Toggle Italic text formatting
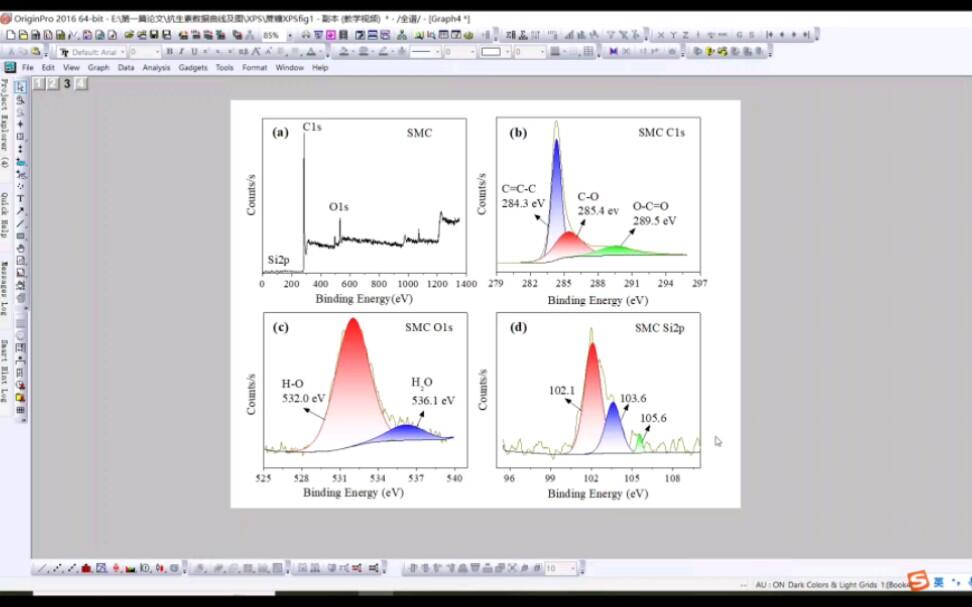 tap(182, 52)
